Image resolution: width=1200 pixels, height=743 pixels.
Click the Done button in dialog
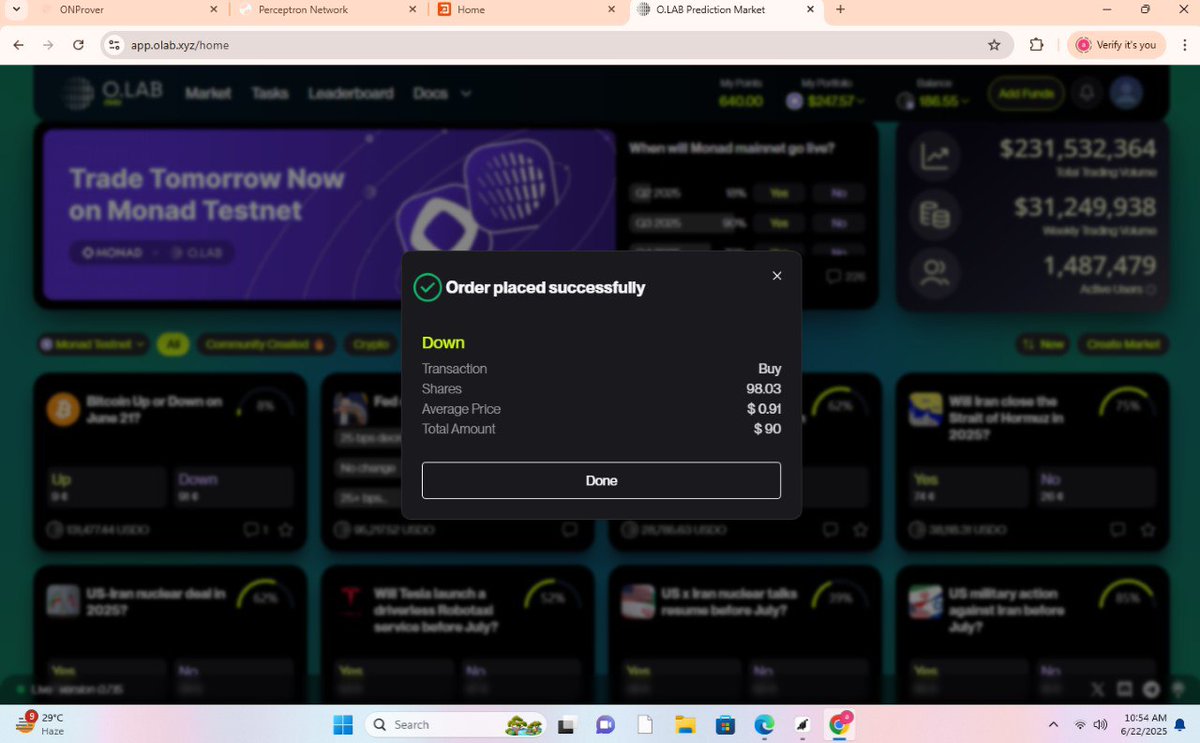601,480
